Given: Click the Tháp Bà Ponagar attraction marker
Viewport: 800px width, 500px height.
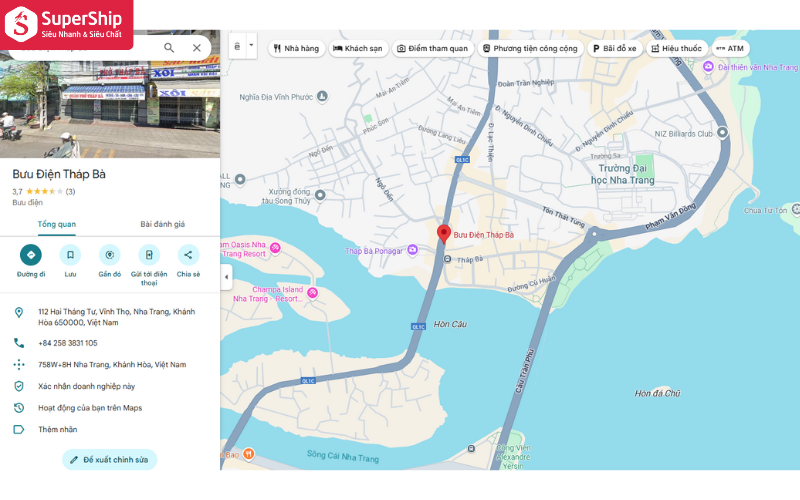Looking at the screenshot, I should (x=412, y=249).
